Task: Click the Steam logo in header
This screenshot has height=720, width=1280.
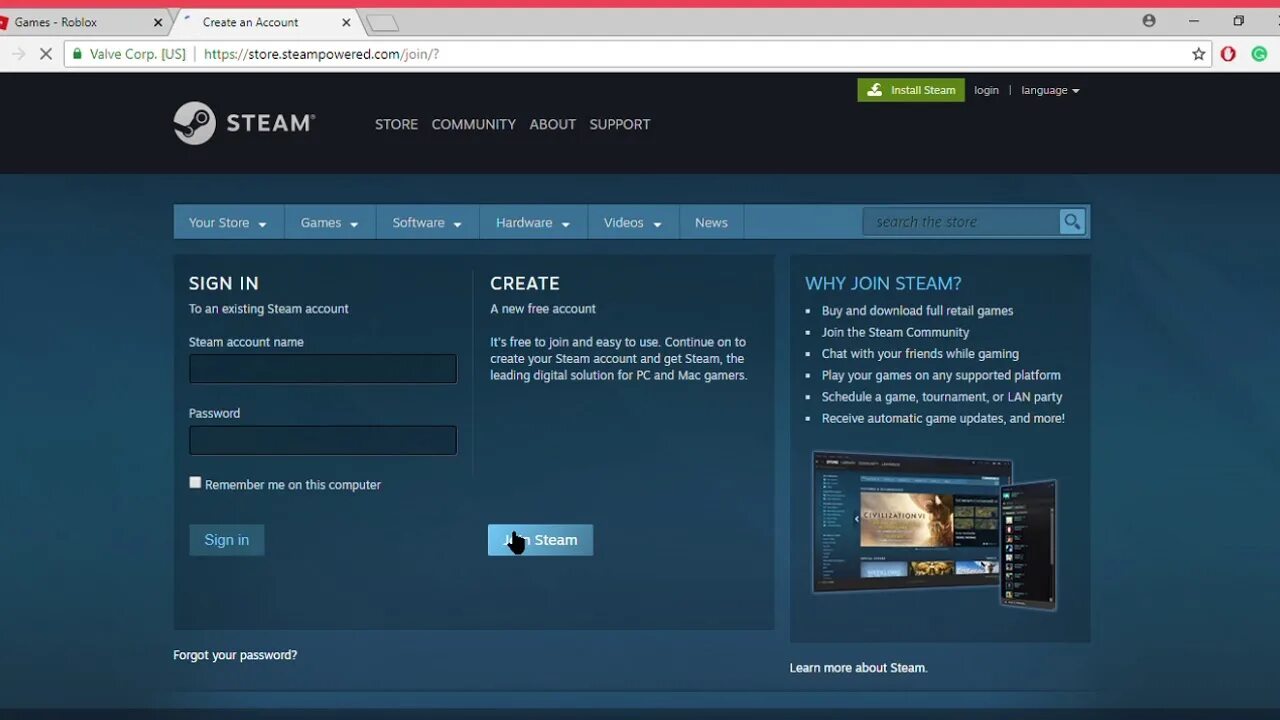Action: tap(244, 123)
